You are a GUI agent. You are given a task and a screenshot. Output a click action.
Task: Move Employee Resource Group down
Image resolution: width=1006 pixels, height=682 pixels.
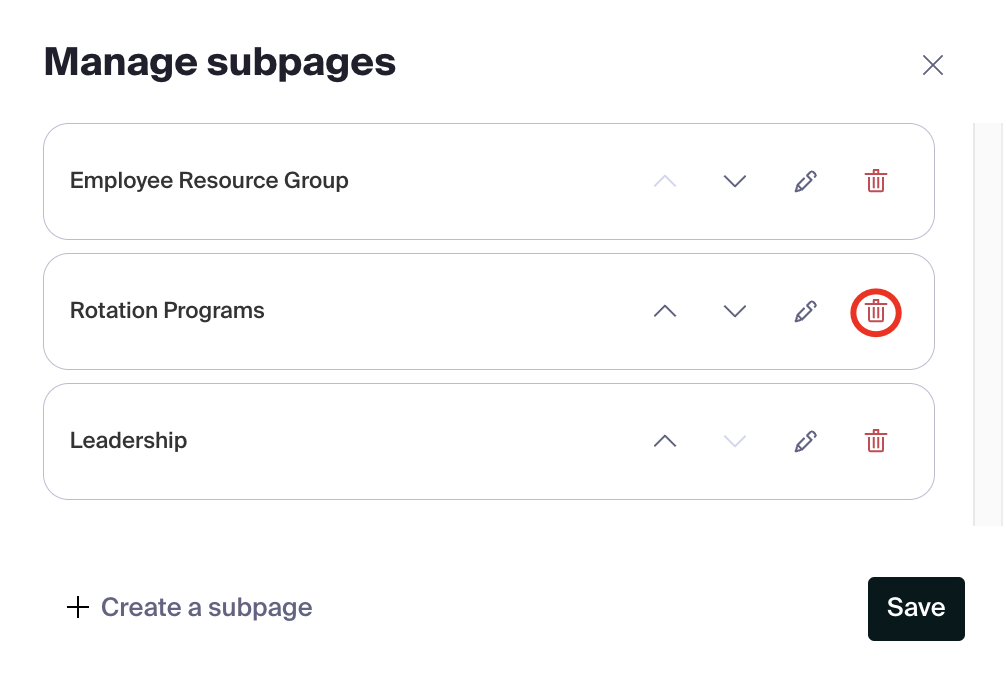pos(735,181)
